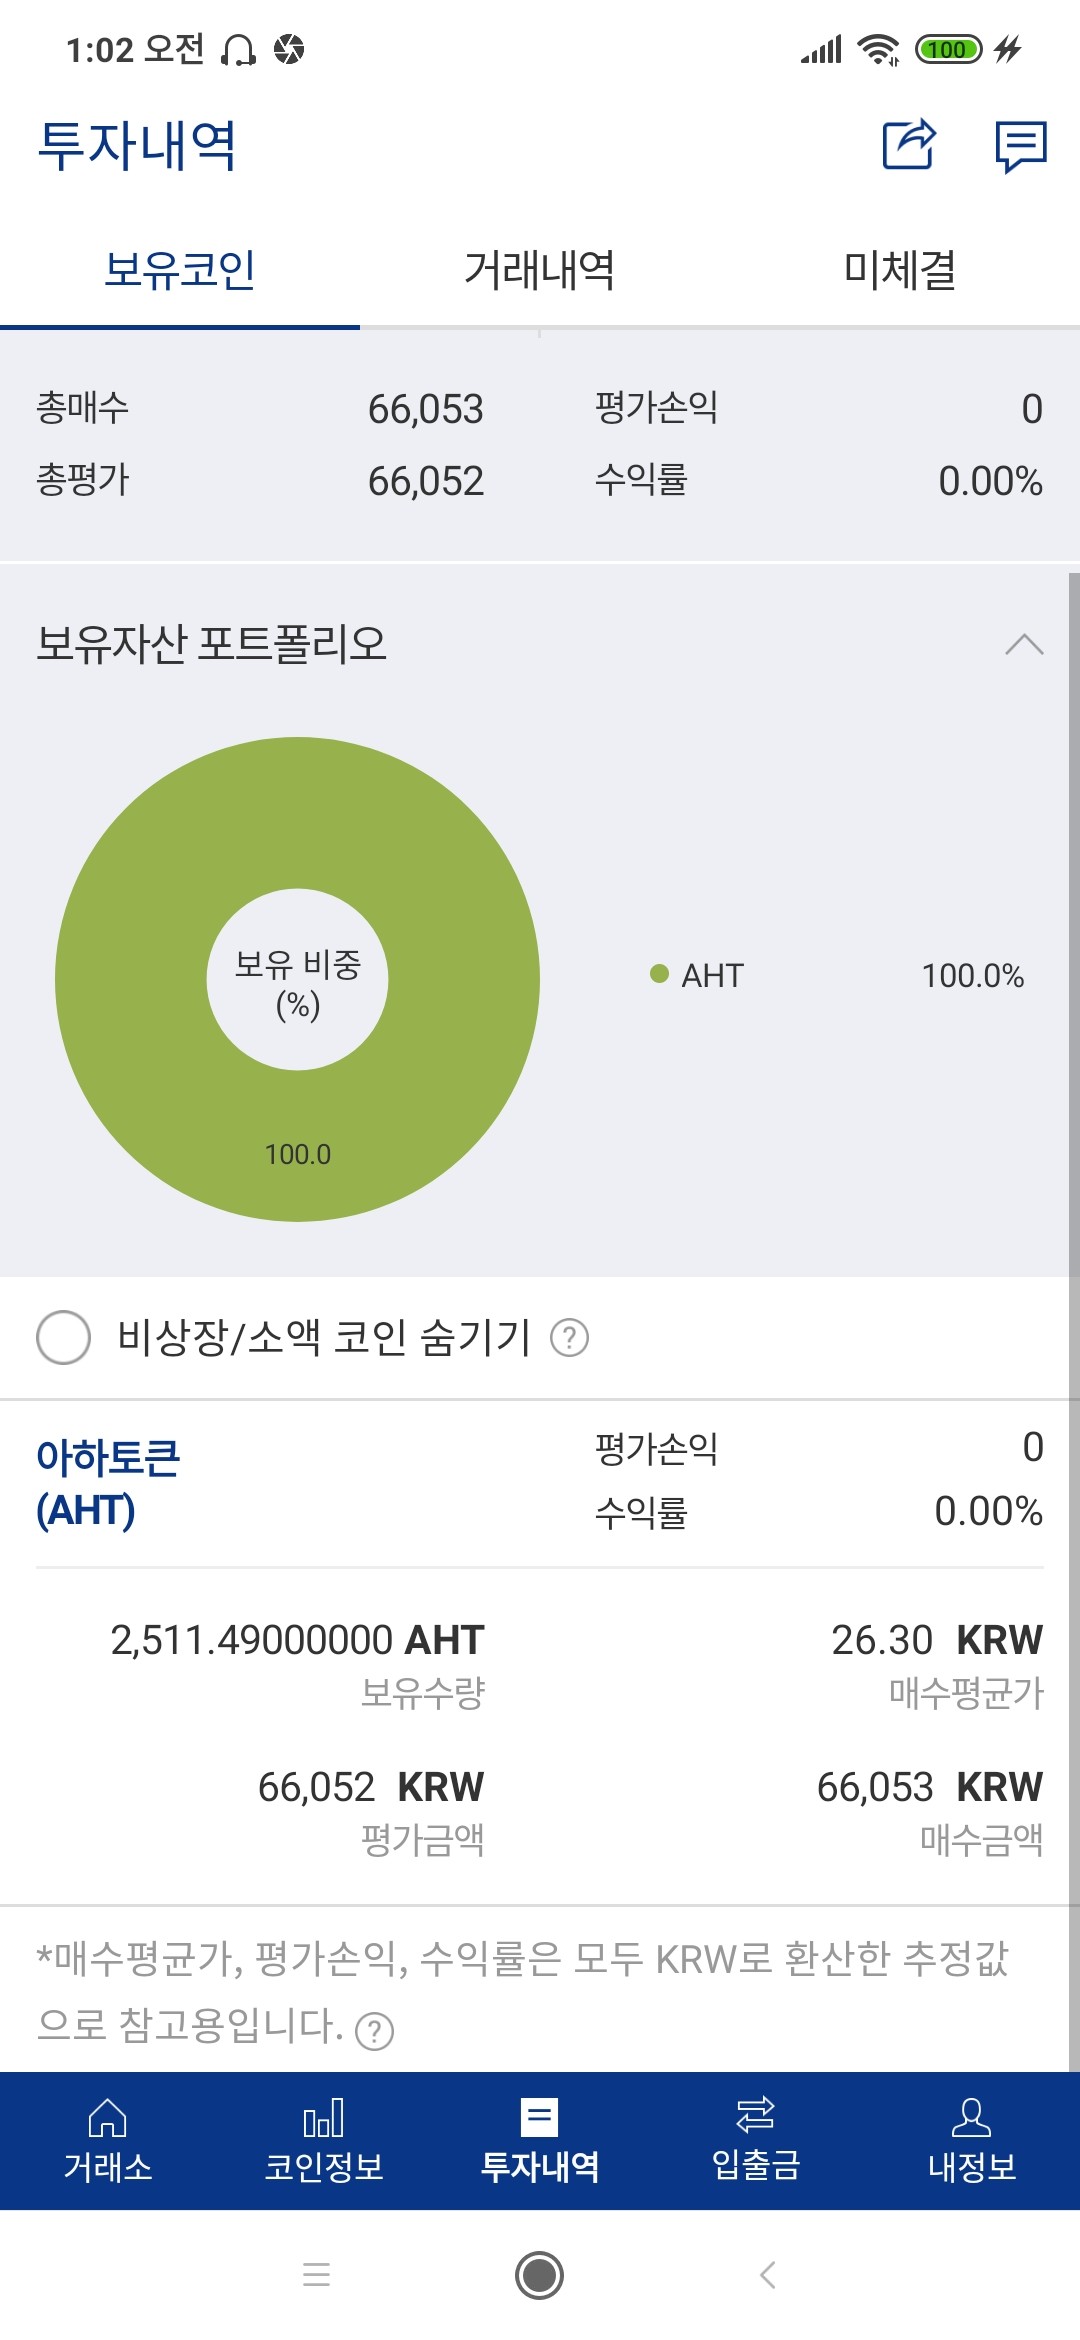Tap help icon after 참고용입니다 note
The height and width of the screenshot is (2340, 1080).
(375, 2031)
